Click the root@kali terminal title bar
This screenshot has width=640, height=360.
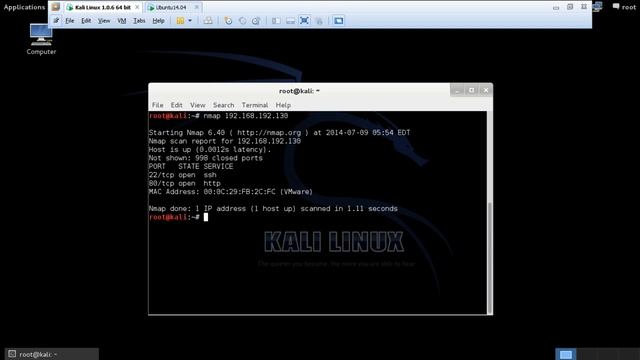(299, 91)
